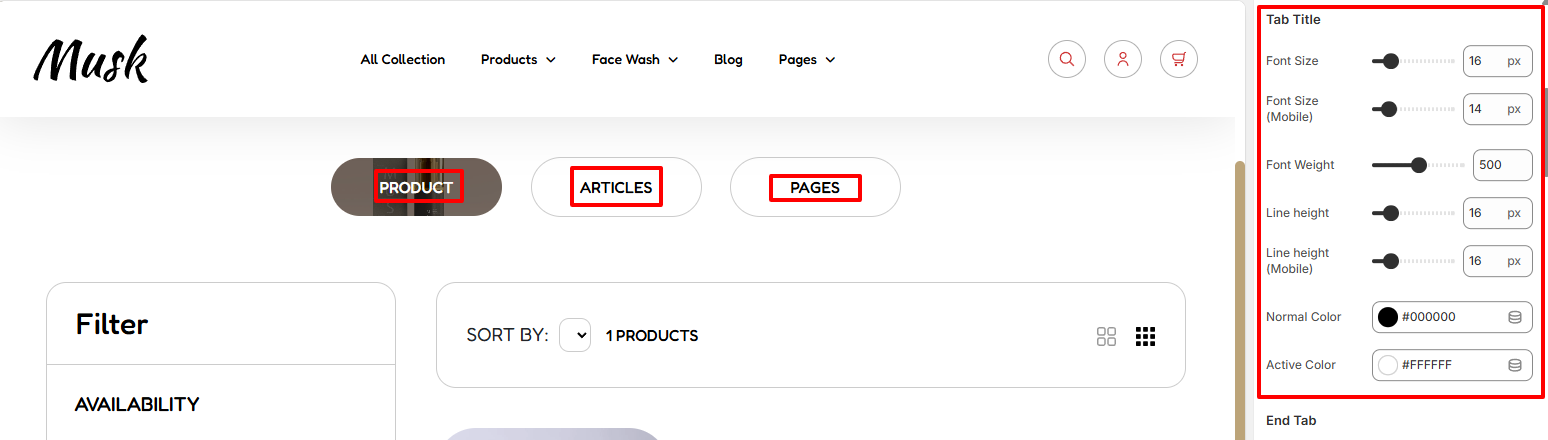Select the Articles tab

[616, 187]
